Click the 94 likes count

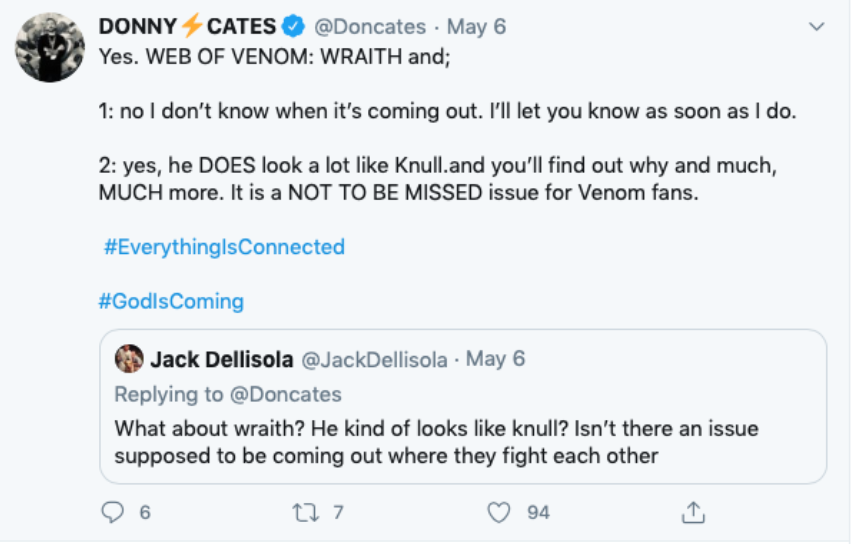click(538, 512)
